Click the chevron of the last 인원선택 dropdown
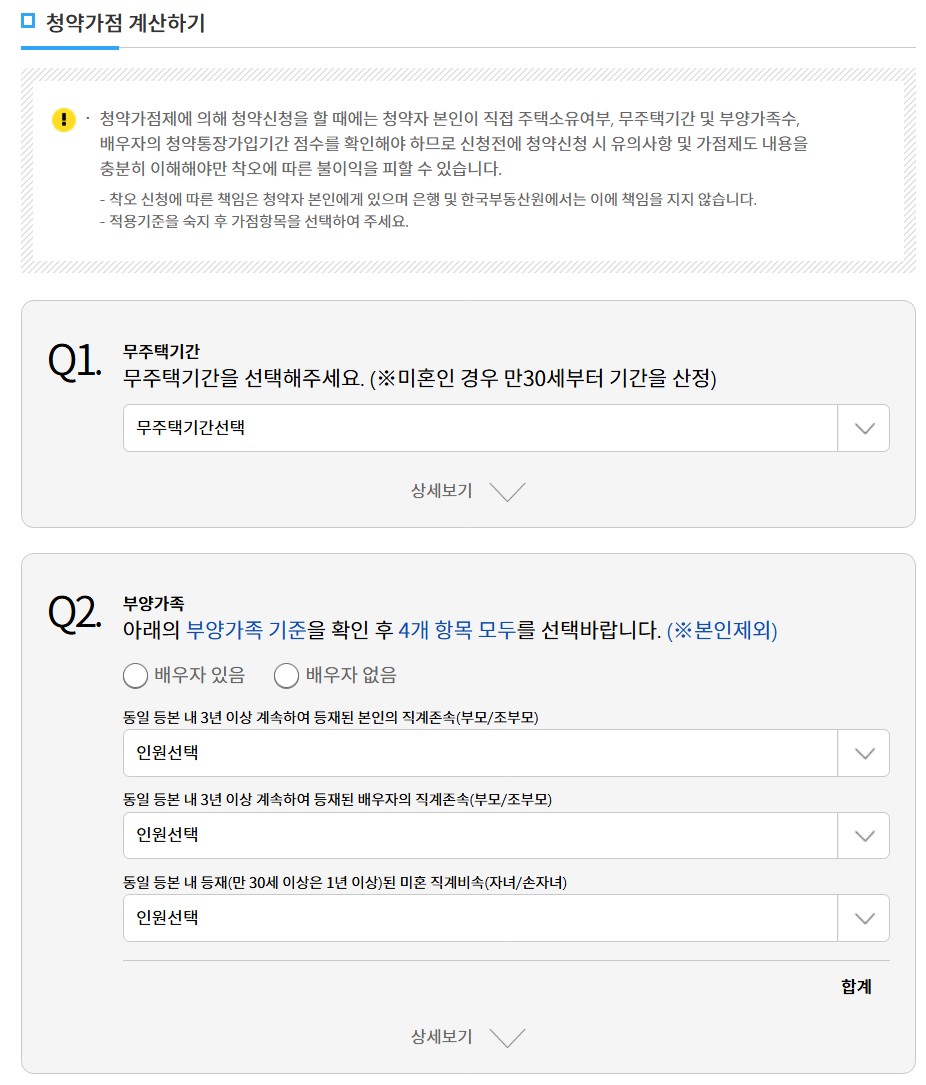926x1085 pixels. [863, 918]
